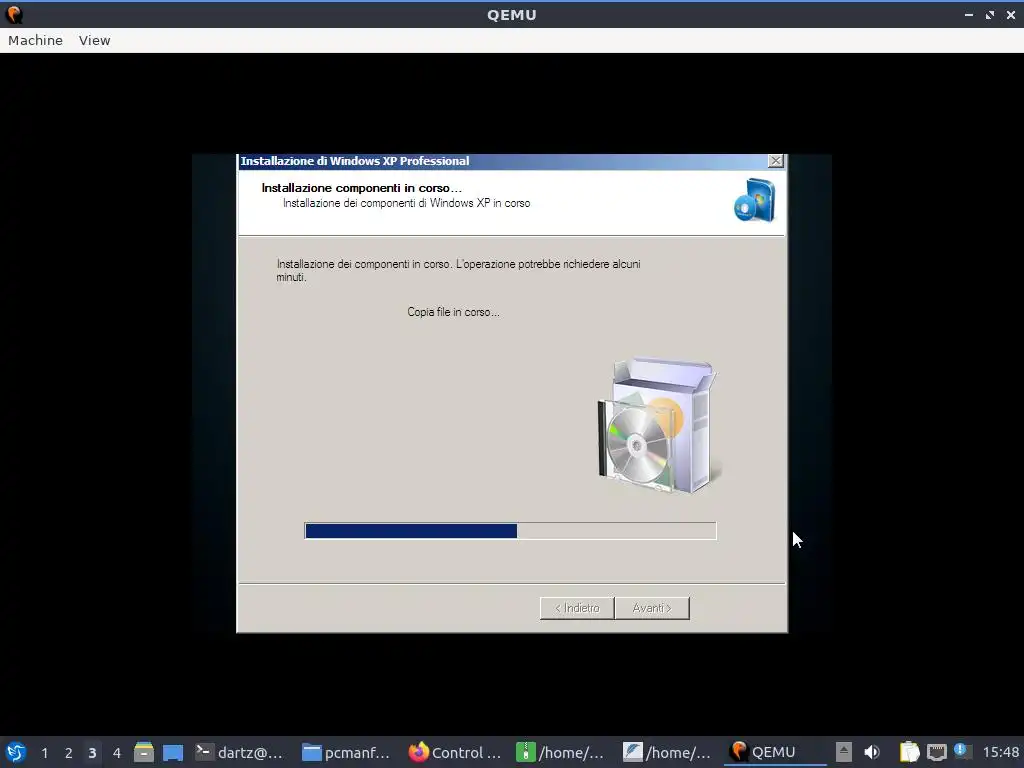Open the Machine menu in QEMU
The image size is (1024, 768).
coord(35,40)
